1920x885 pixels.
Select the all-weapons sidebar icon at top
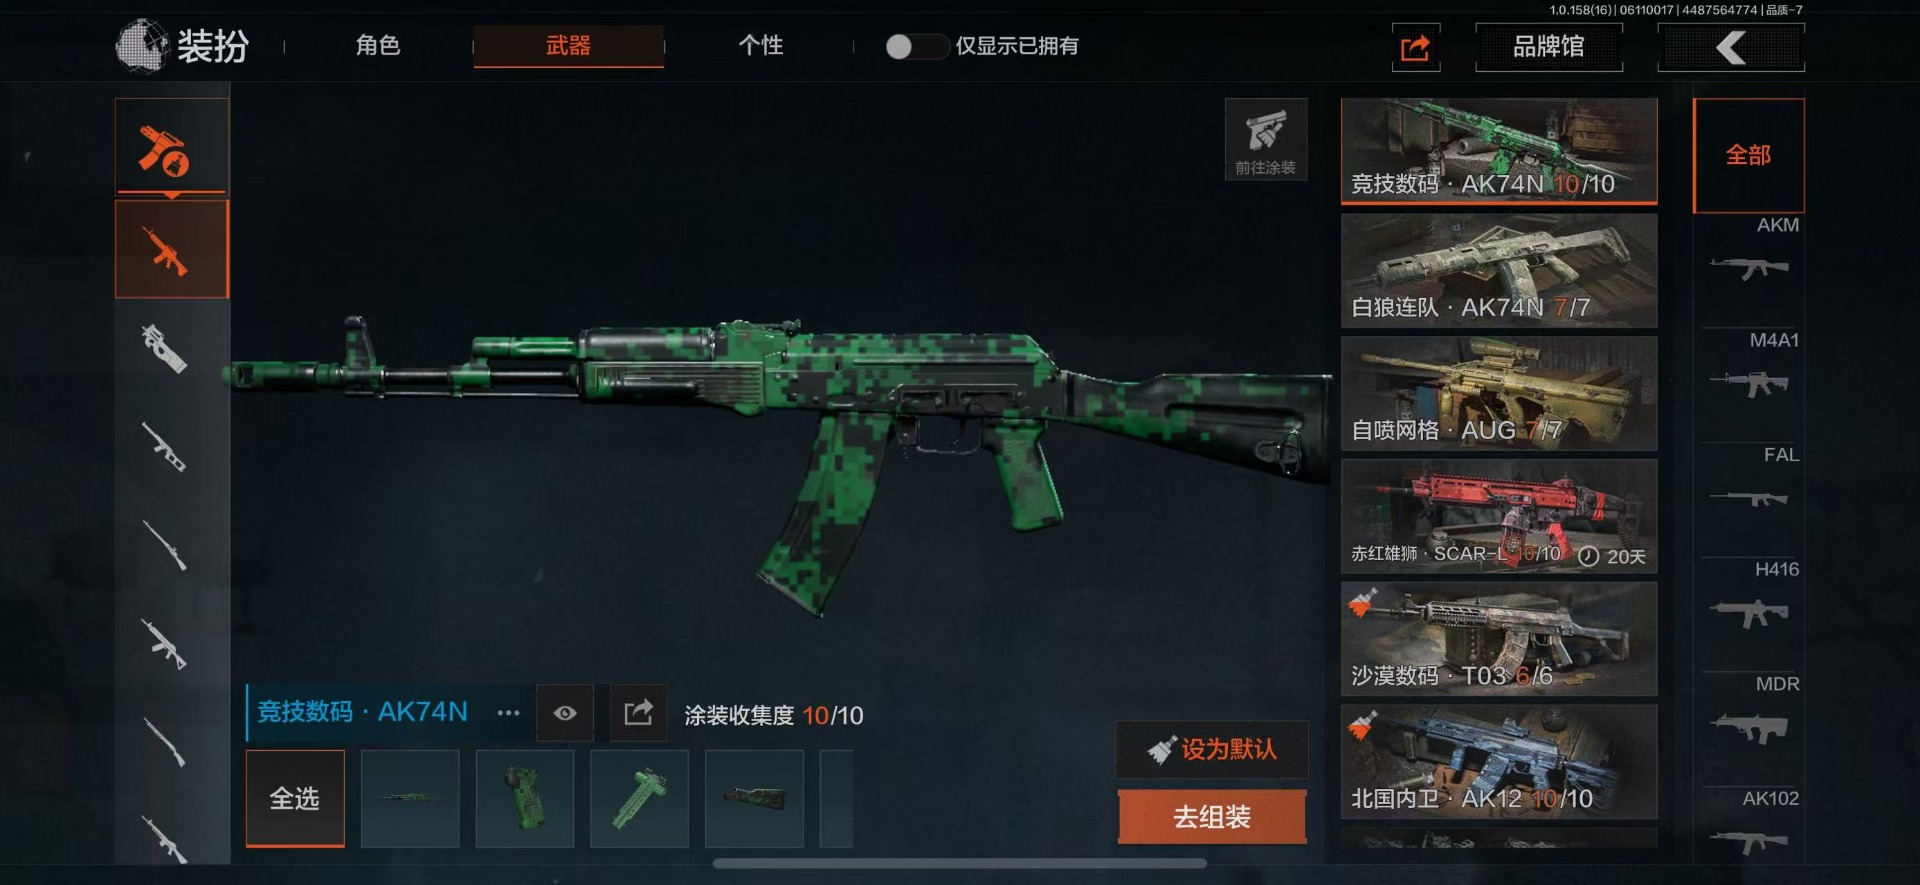(x=172, y=145)
